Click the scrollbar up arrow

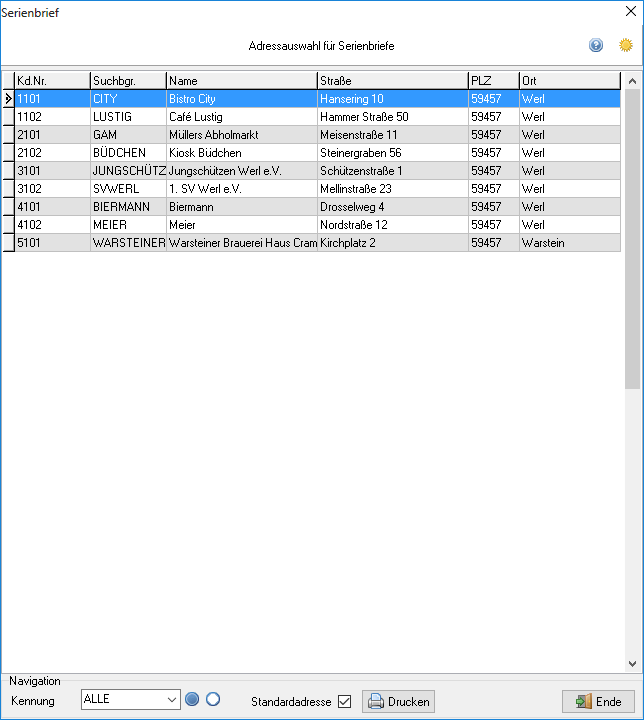(633, 81)
